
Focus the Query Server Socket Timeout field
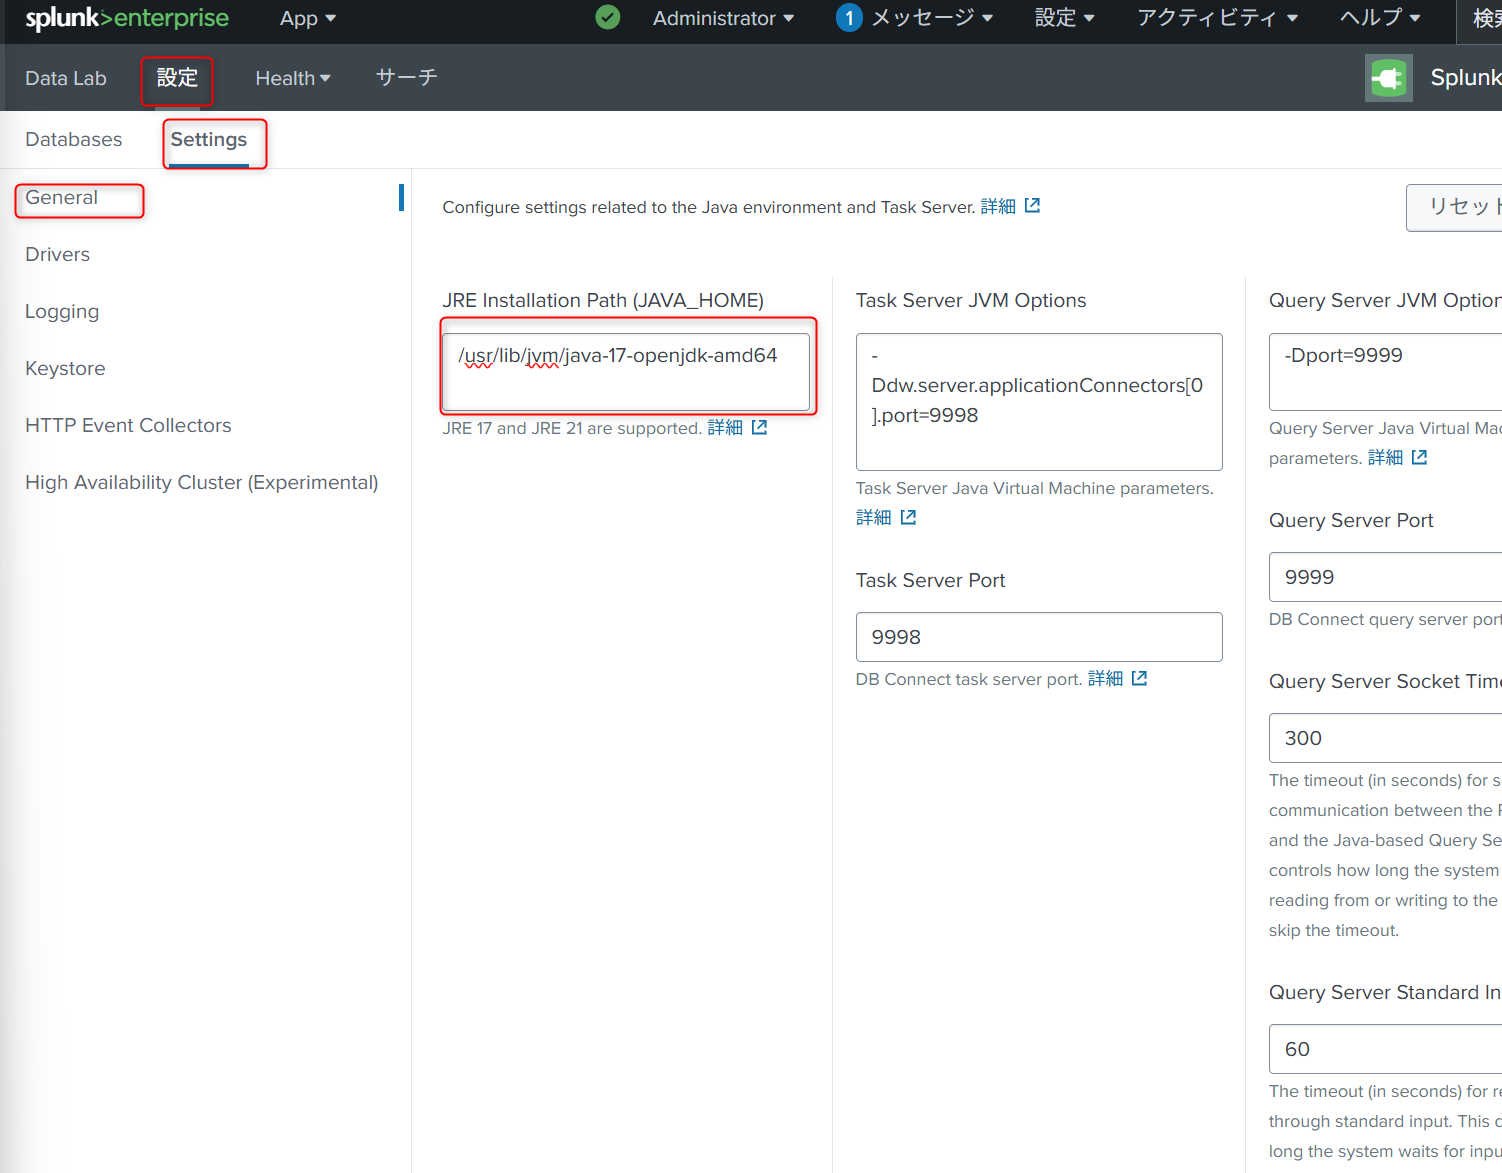point(1386,738)
